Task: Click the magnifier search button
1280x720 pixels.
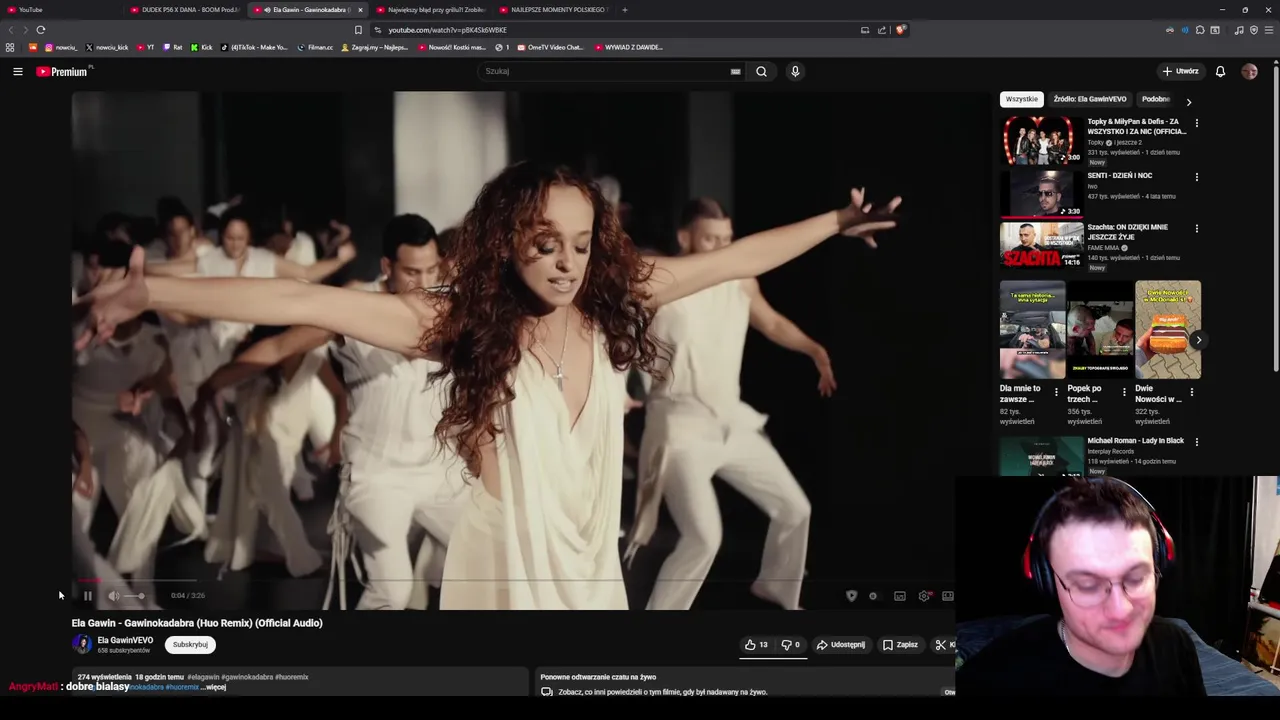Action: [x=761, y=71]
